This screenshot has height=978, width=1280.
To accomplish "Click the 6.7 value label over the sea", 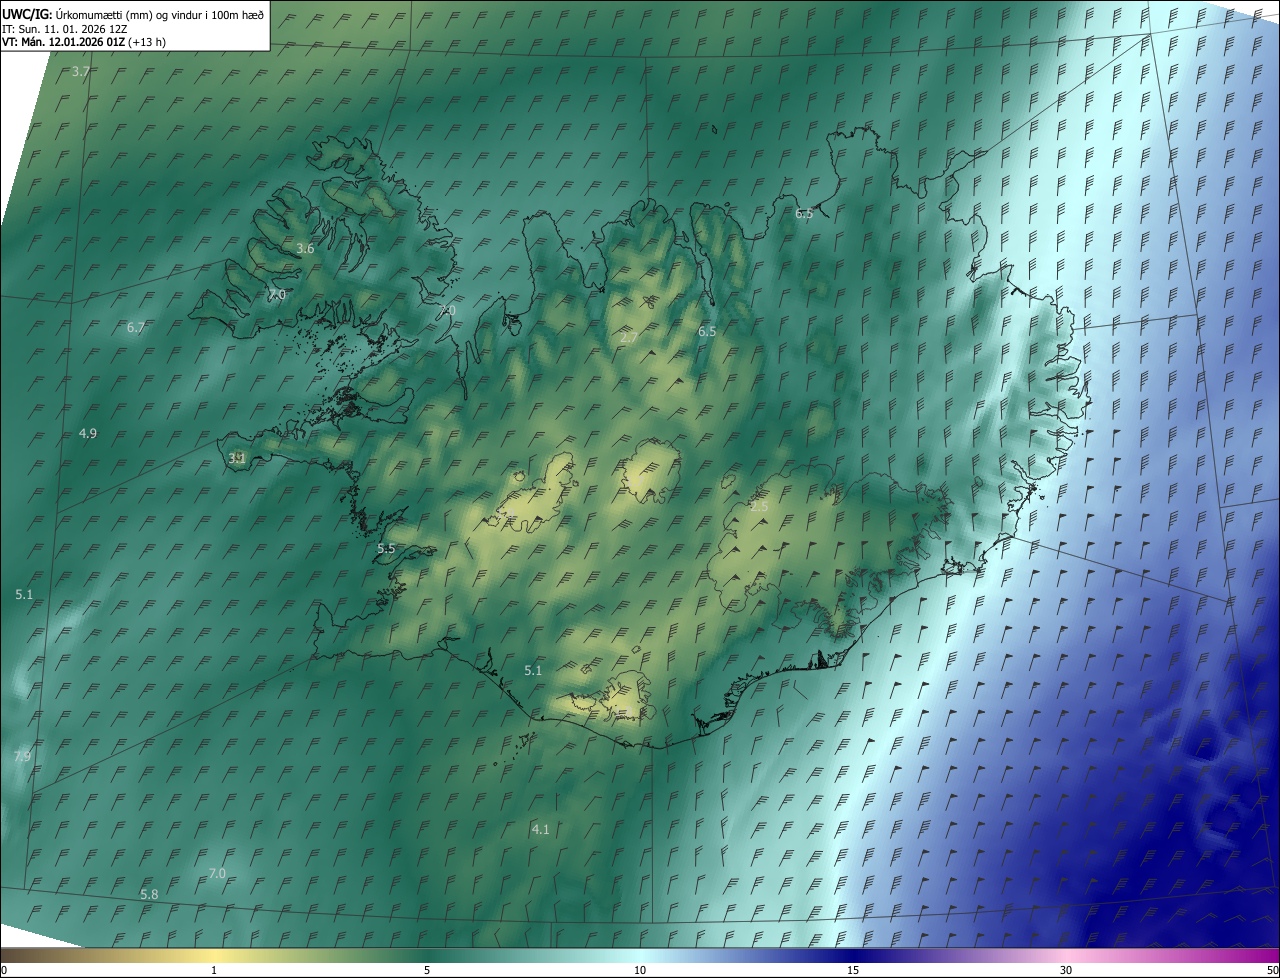I will 136,328.
